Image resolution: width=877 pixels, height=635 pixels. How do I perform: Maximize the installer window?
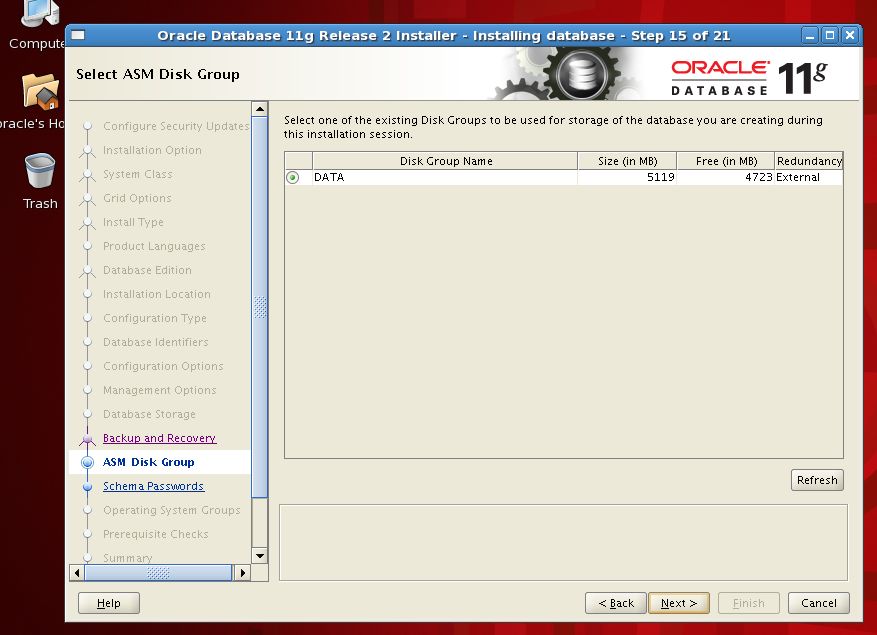tap(830, 36)
